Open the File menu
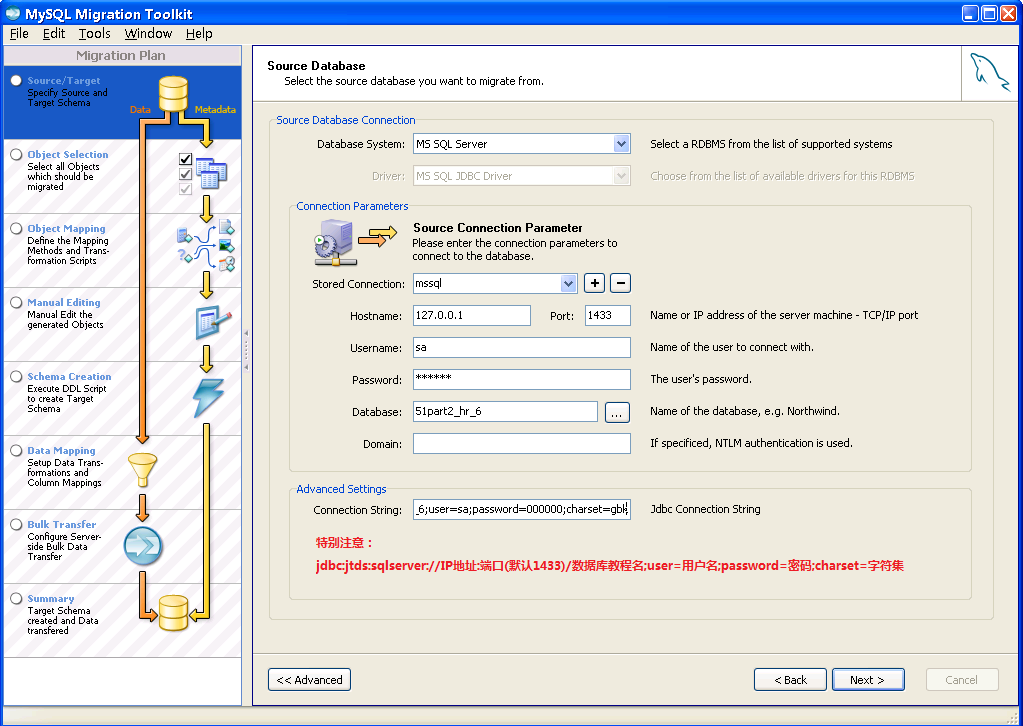Screen dimensions: 1023x726 coord(19,33)
